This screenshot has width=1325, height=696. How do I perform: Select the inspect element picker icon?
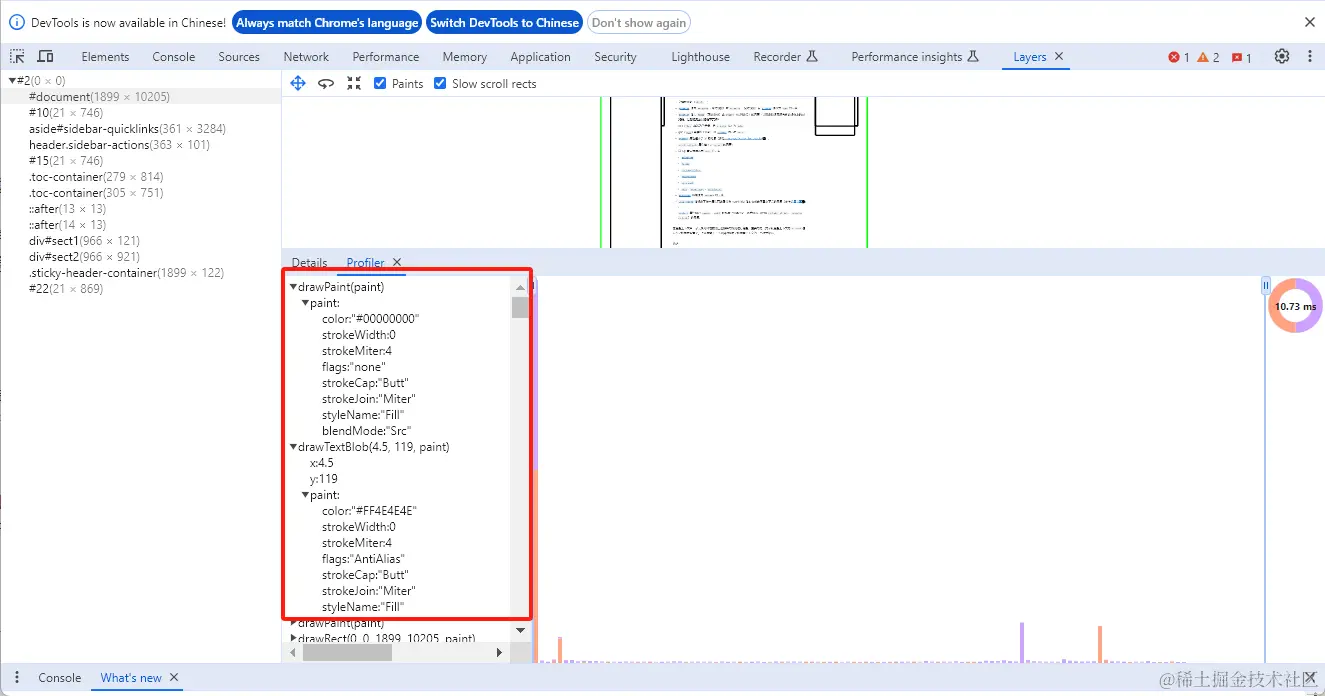pos(18,57)
